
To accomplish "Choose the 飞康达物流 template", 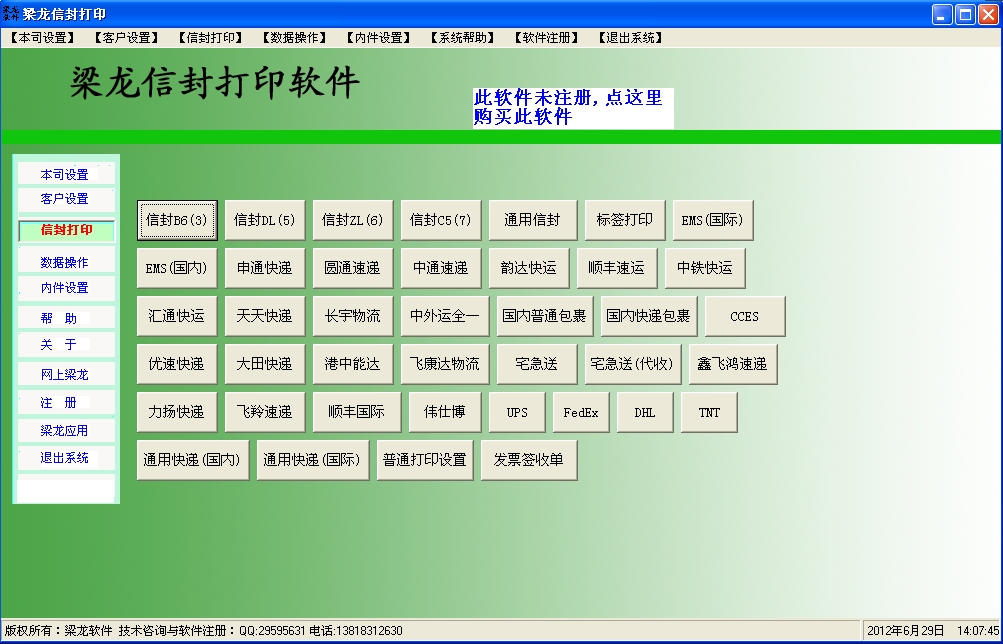I will pyautogui.click(x=445, y=364).
